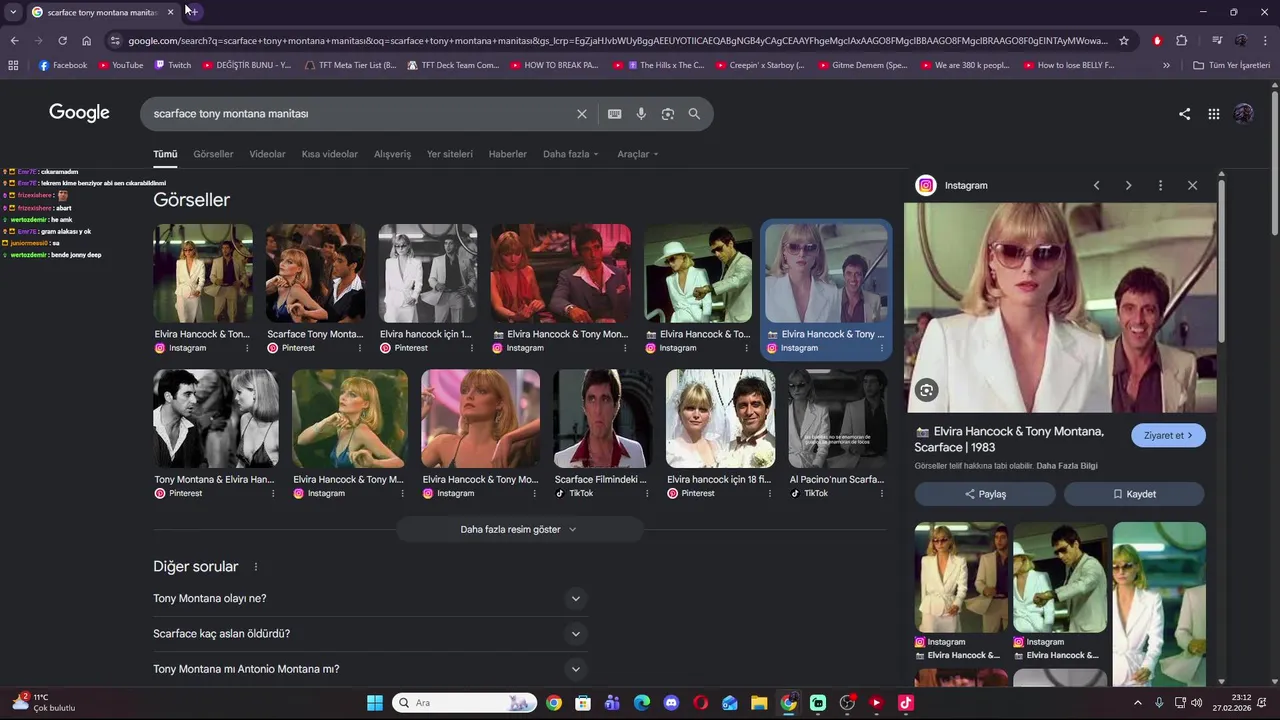
Task: Open Opera from the taskbar
Action: click(700, 703)
